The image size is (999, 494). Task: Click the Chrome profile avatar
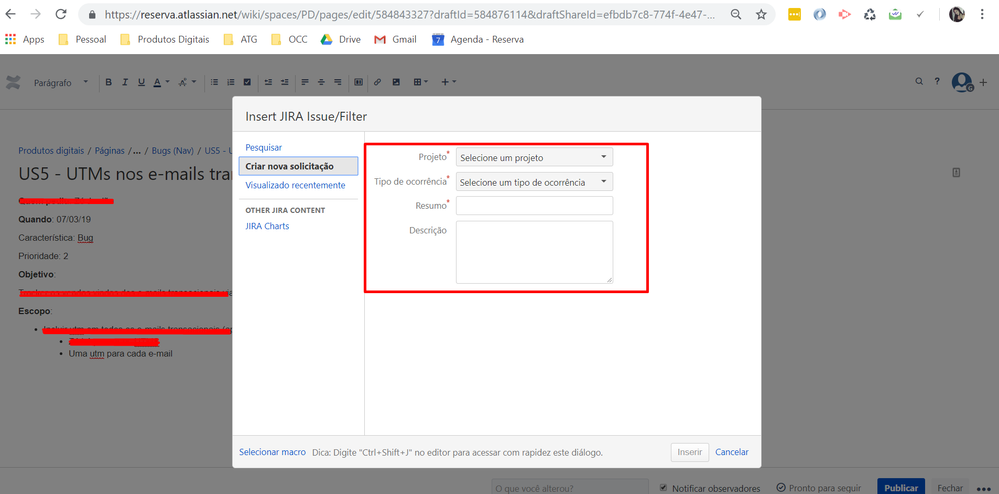tap(957, 14)
